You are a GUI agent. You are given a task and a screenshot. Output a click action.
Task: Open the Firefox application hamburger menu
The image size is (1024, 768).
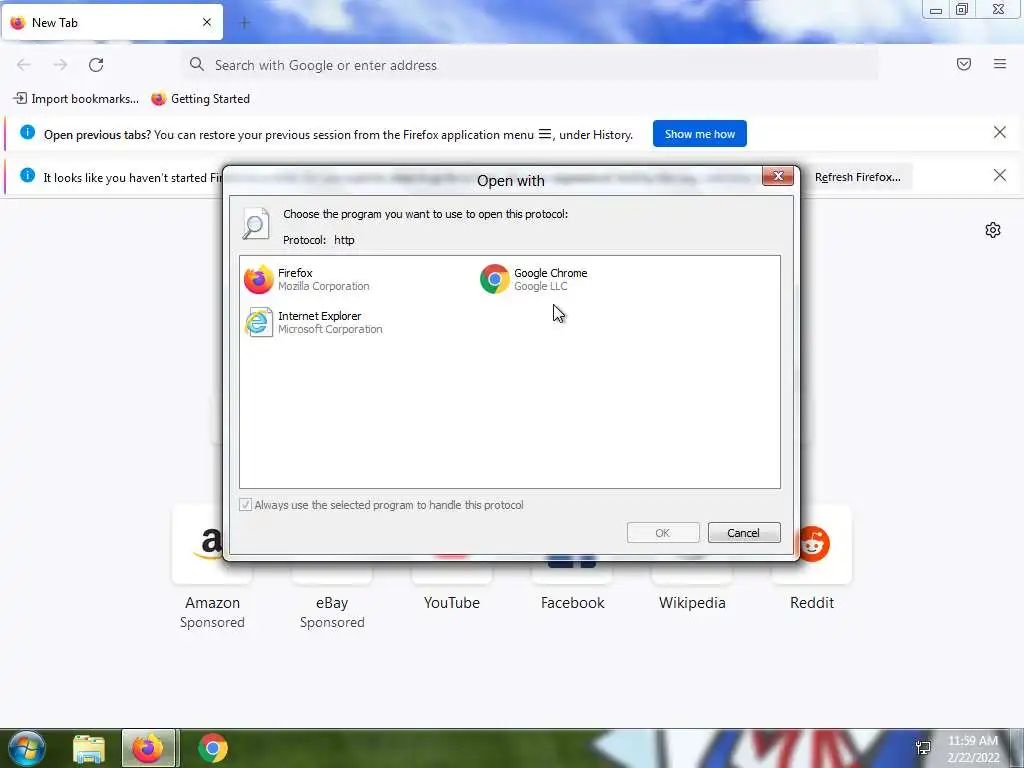coord(1000,64)
